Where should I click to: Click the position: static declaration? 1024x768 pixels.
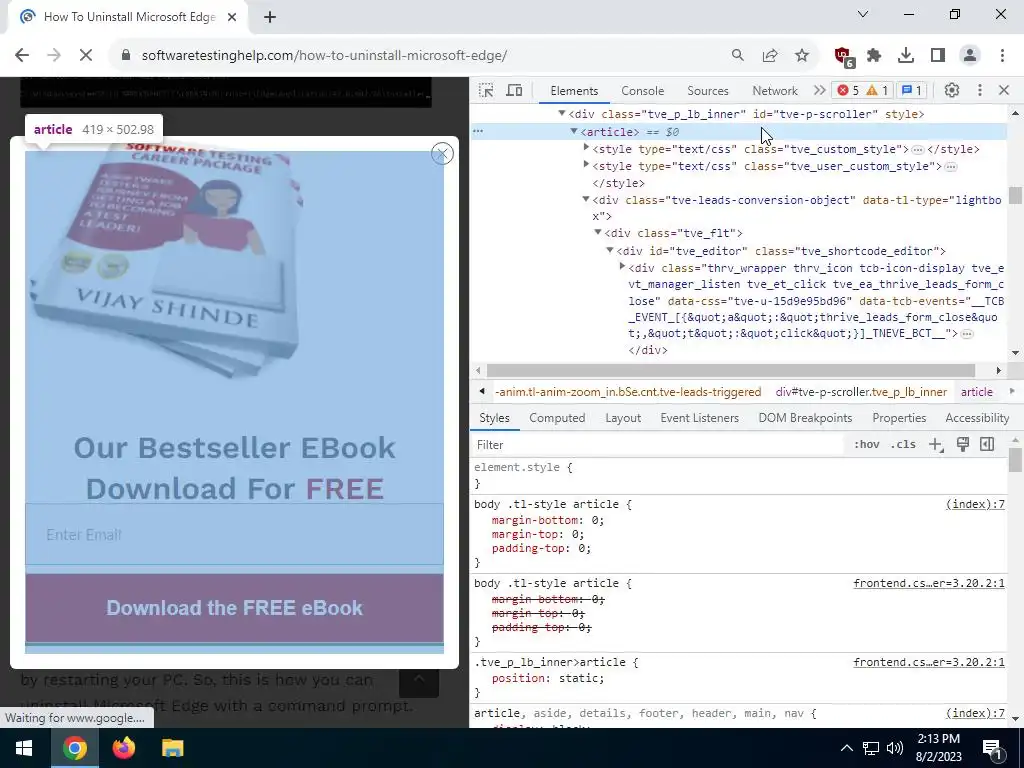[x=548, y=679]
